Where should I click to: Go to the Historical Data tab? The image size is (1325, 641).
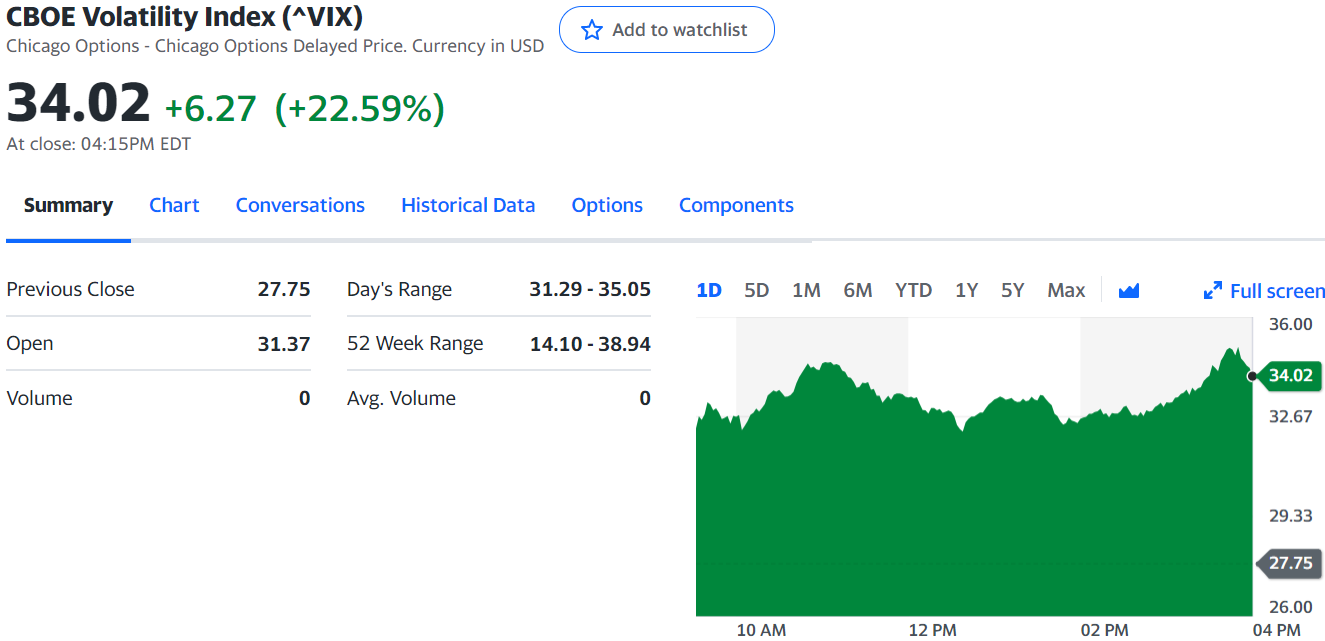click(468, 205)
